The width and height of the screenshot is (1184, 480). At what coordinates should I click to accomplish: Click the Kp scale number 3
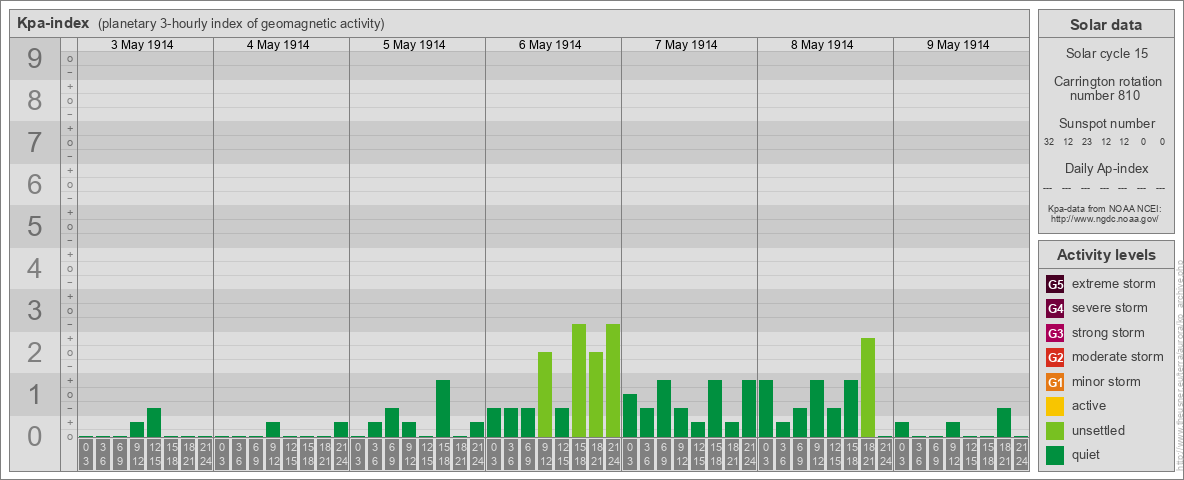(35, 310)
